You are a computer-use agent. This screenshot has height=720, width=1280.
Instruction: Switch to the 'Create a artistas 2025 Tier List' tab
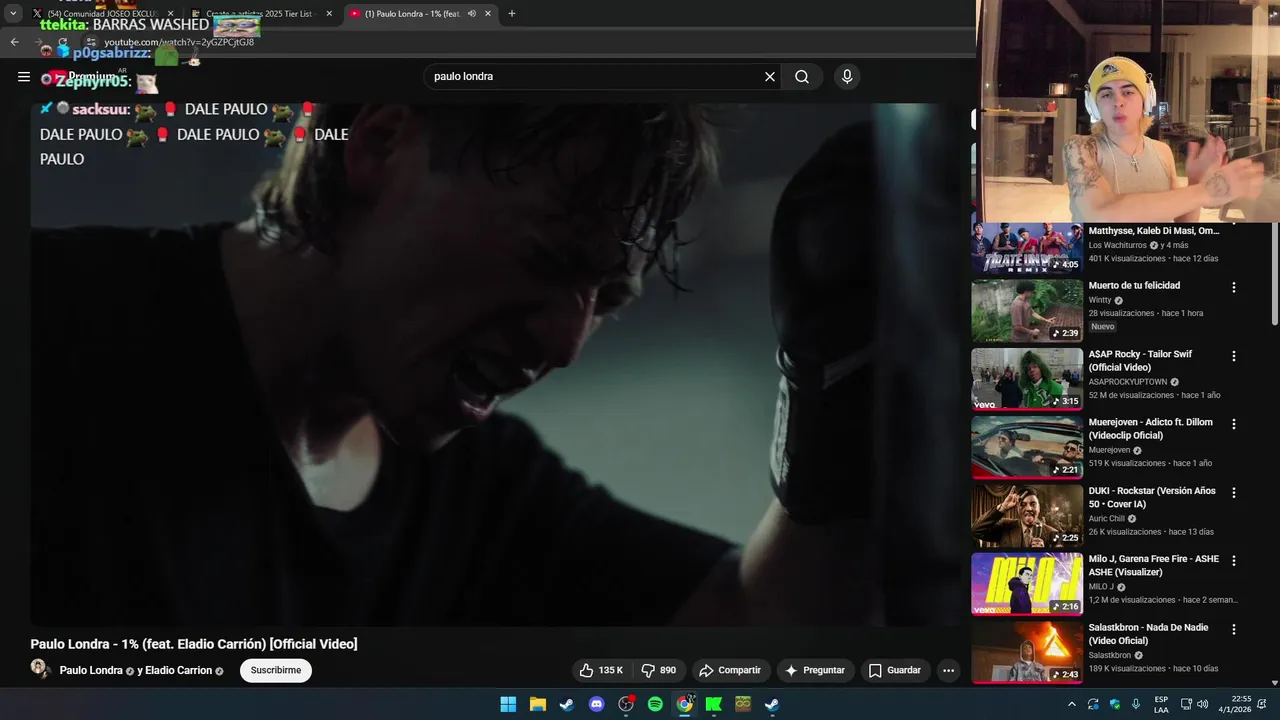260,13
